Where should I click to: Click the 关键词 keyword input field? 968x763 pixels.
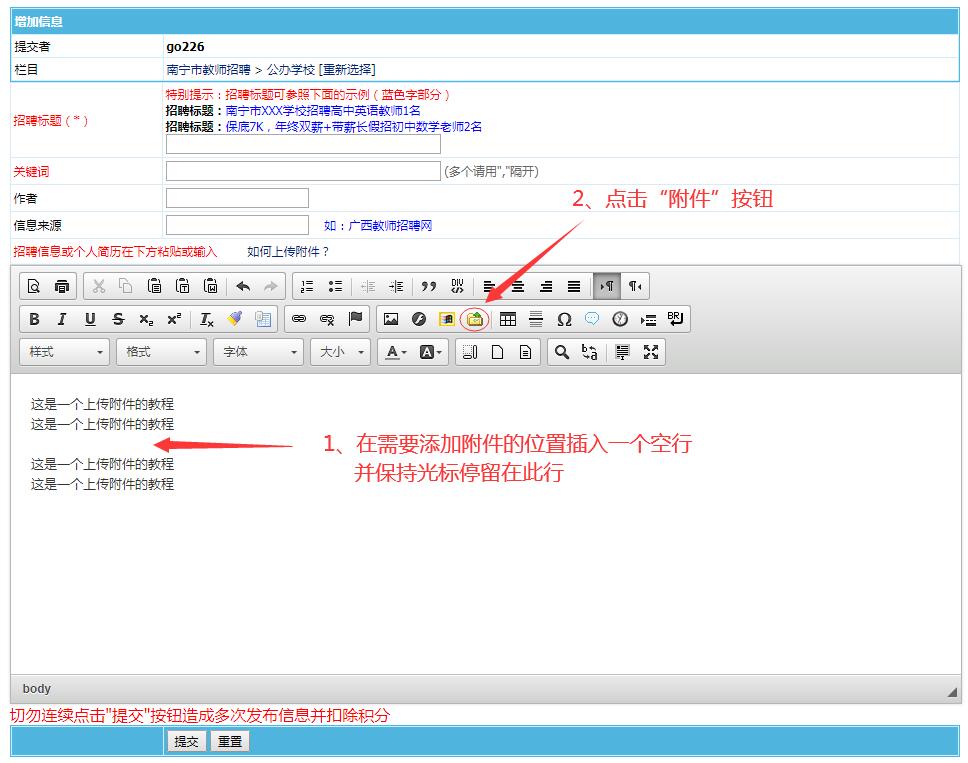point(303,172)
